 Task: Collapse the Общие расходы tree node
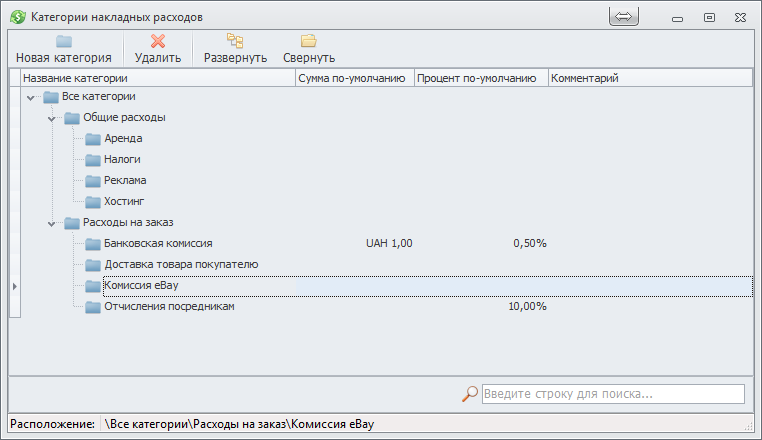point(52,119)
